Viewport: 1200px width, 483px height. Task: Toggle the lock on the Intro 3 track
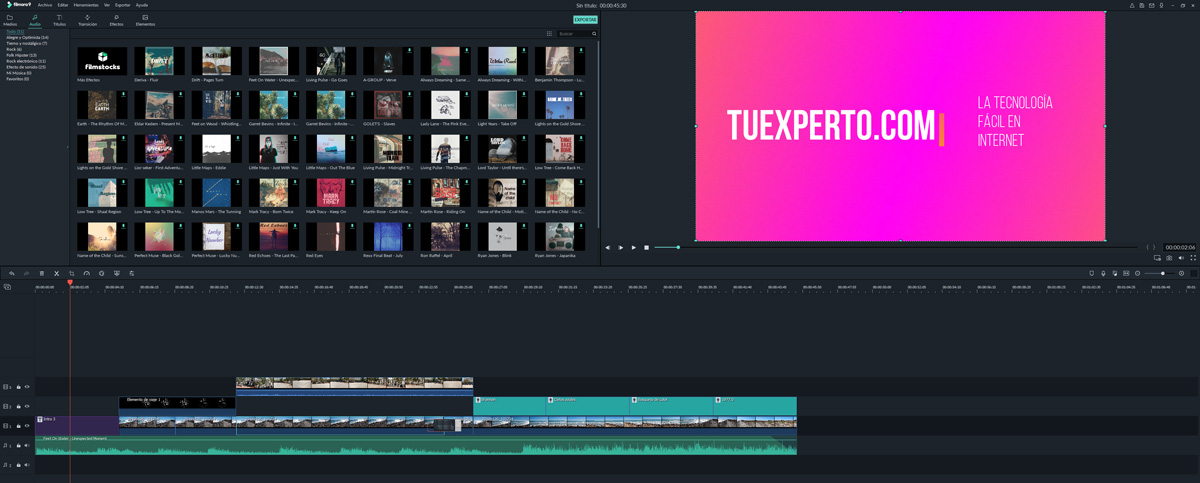click(x=18, y=426)
